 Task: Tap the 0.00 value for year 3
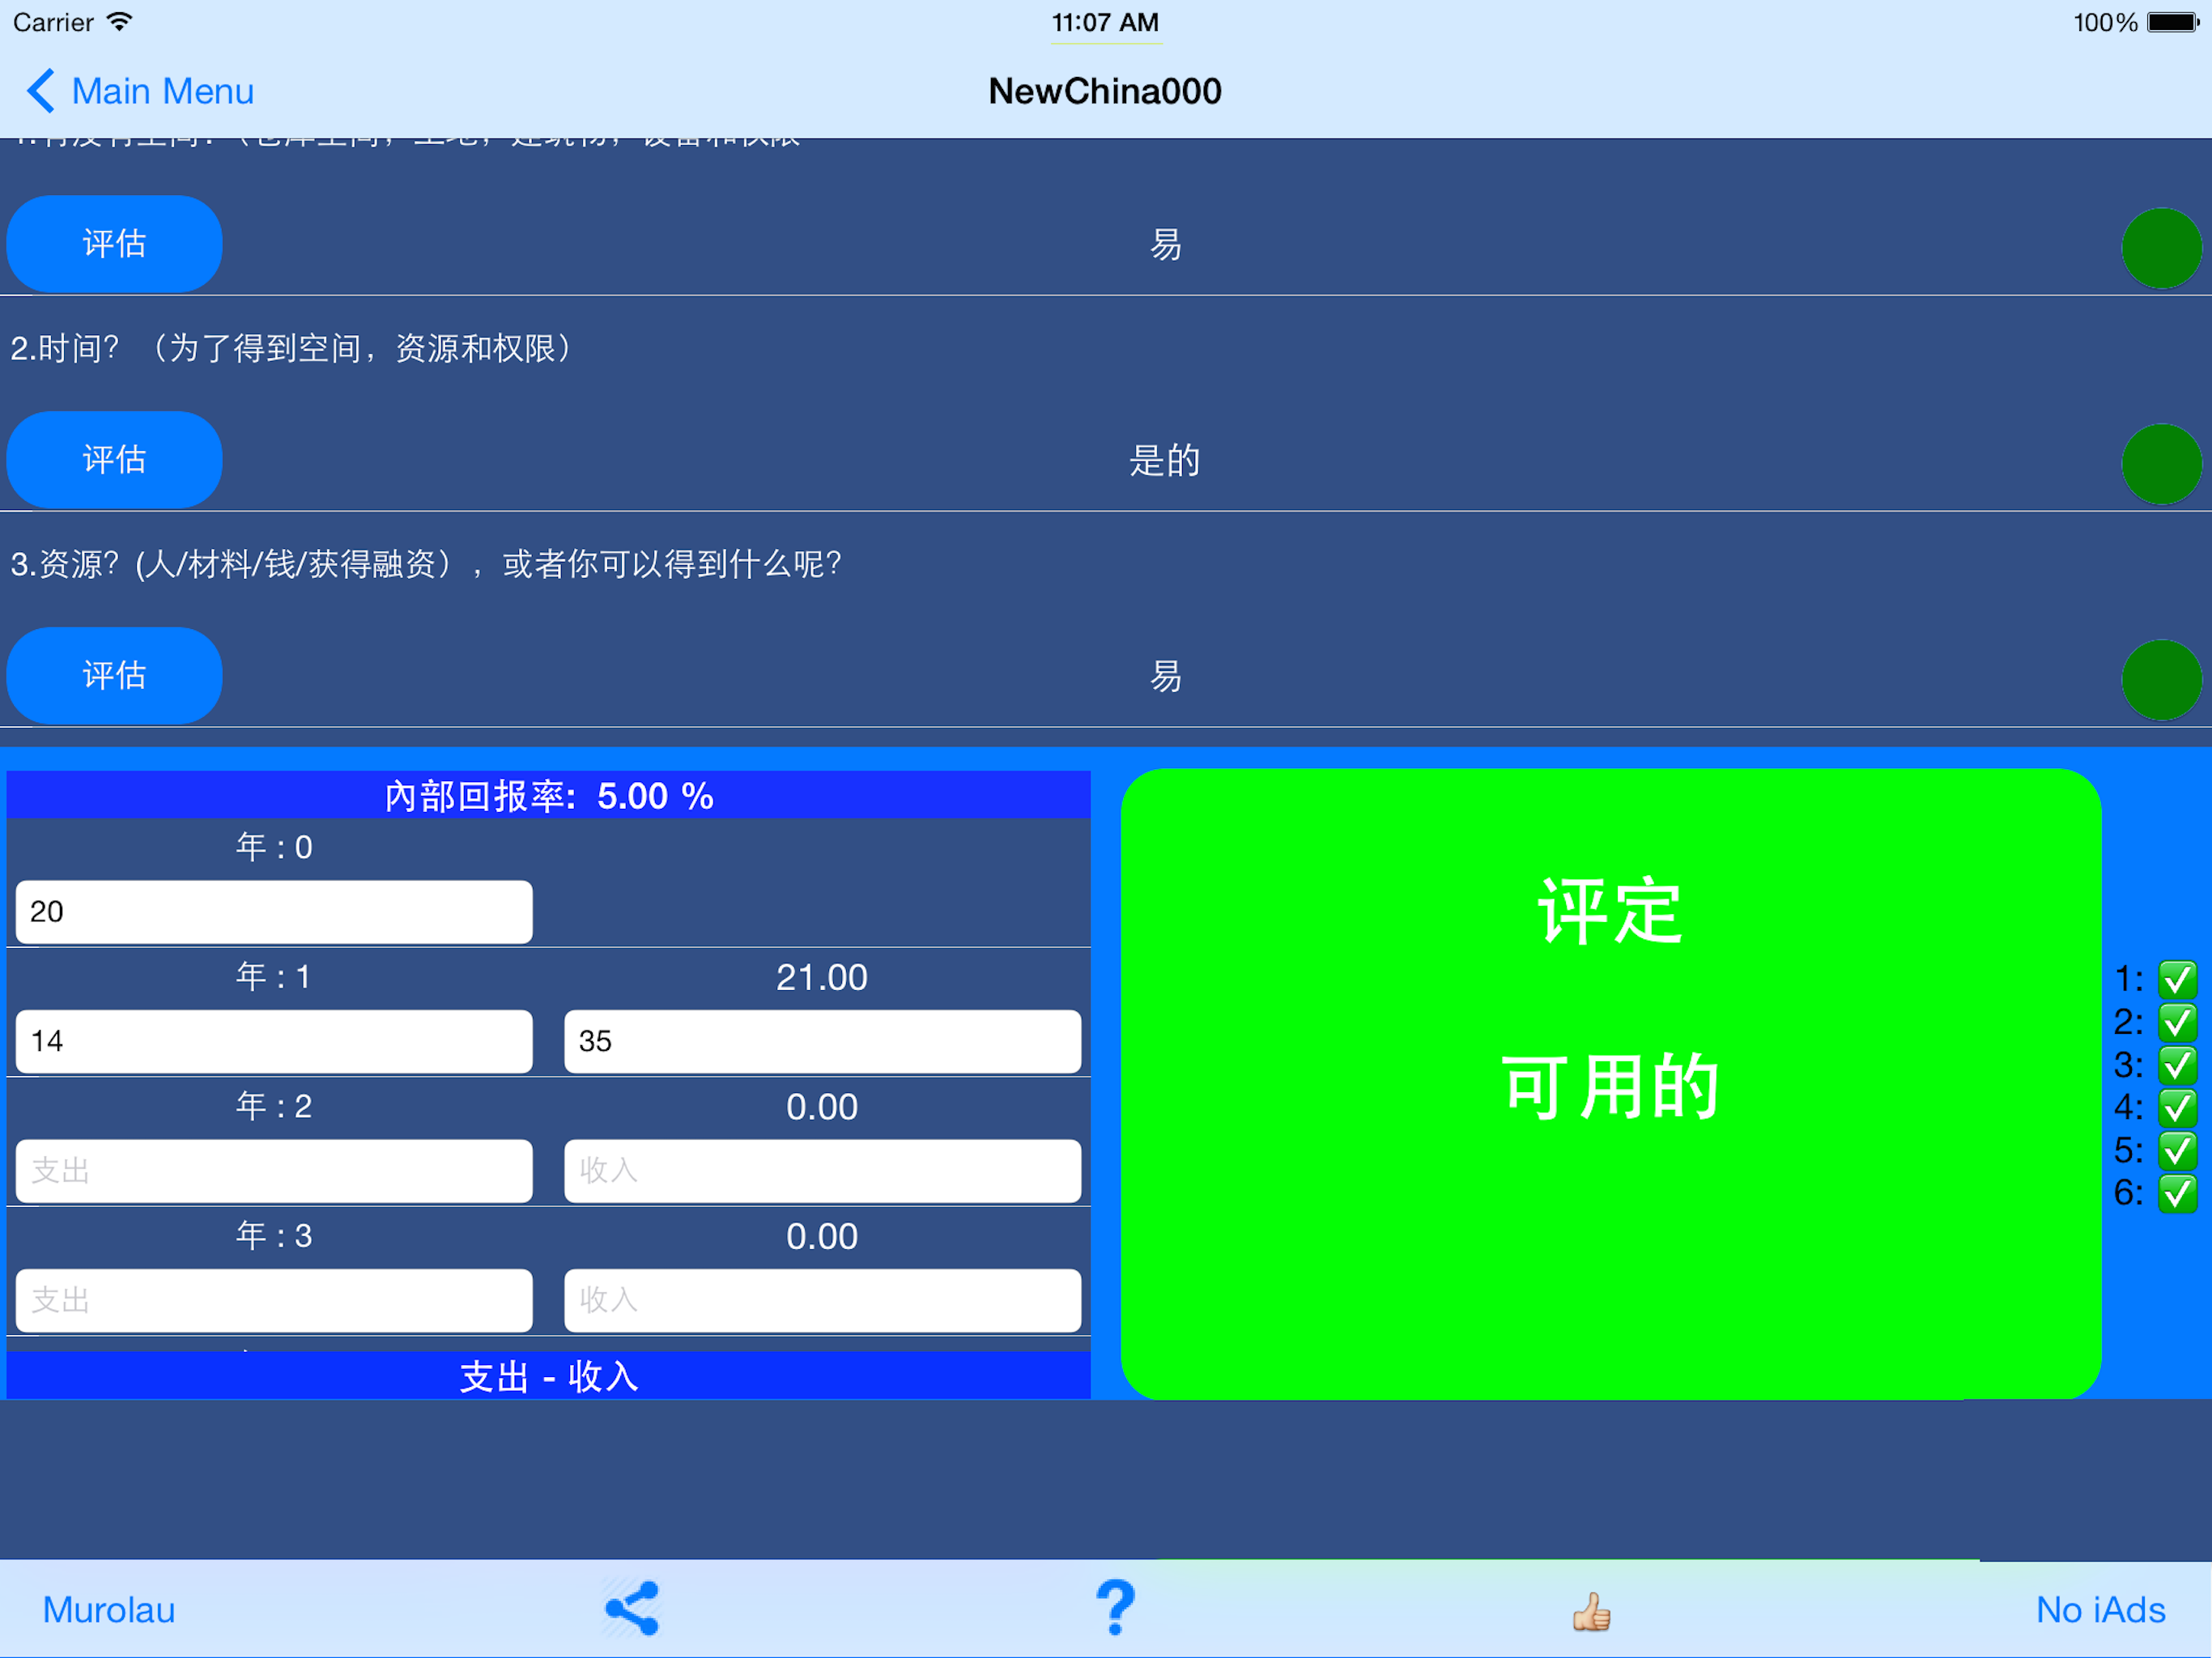(822, 1236)
